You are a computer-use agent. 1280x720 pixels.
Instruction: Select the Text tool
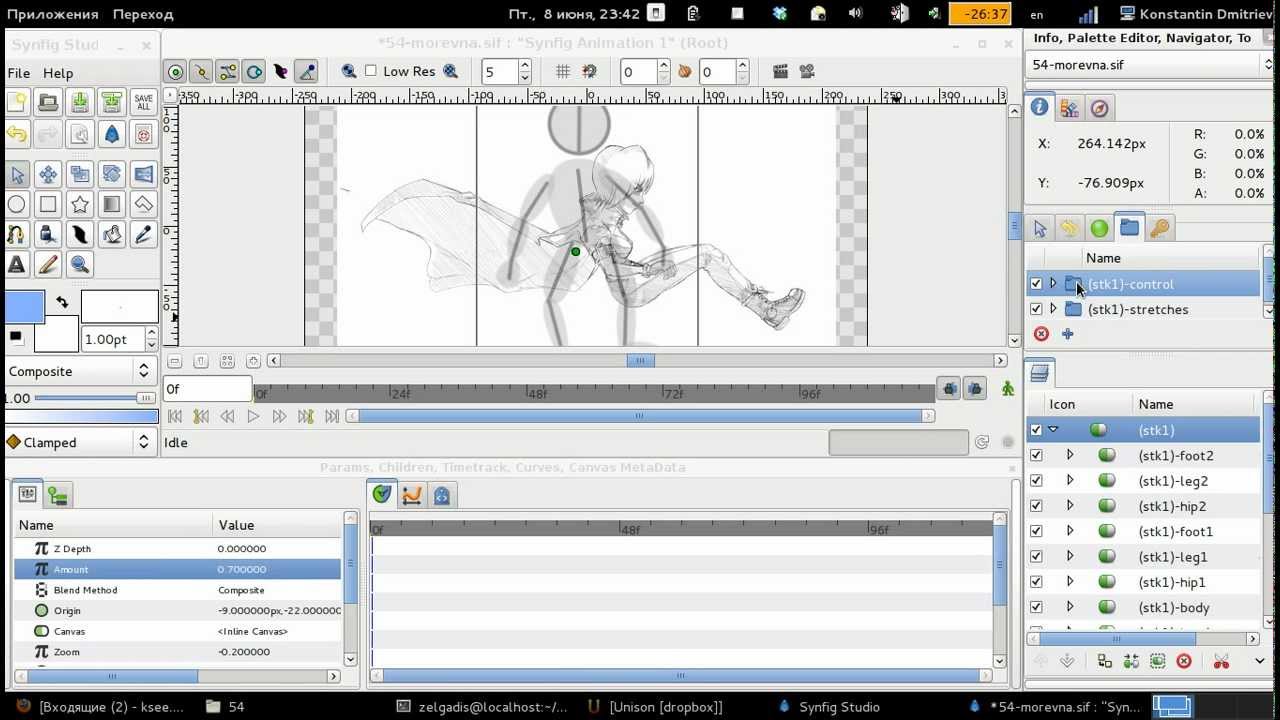tap(17, 265)
